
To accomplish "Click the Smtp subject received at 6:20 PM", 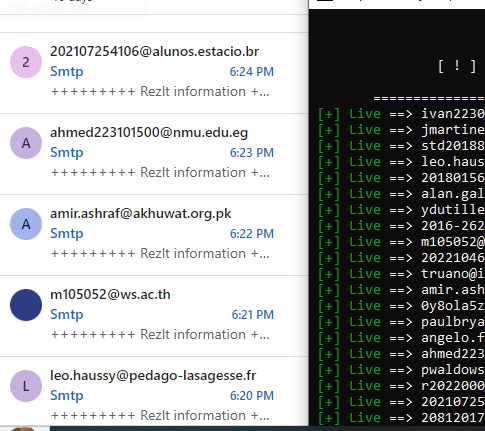I will click(67, 396).
